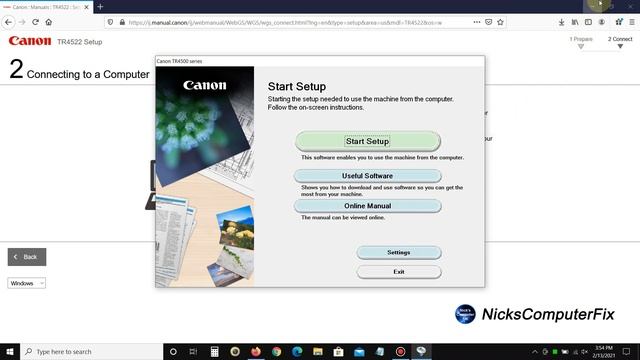Click the browser forward arrow
Viewport: 640px width, 360px height.
tap(22, 22)
